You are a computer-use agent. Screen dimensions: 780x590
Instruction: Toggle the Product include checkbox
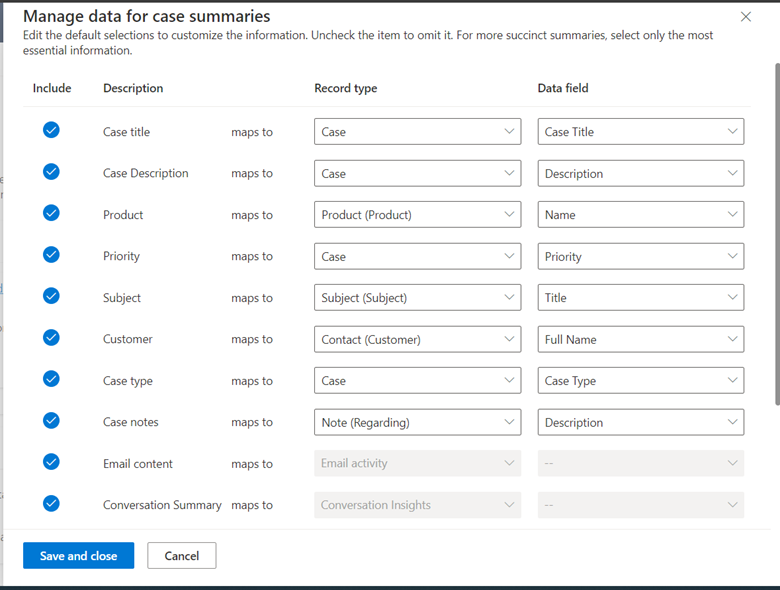51,213
